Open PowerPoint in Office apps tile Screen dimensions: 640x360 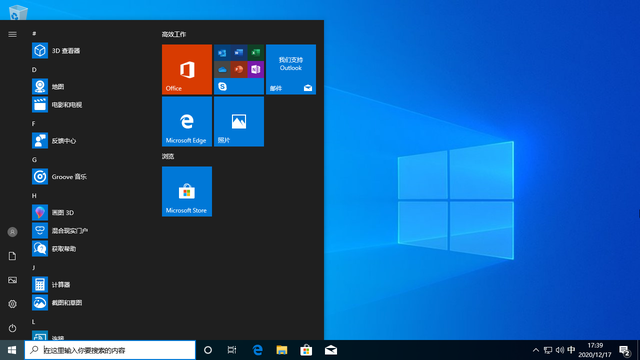point(239,69)
